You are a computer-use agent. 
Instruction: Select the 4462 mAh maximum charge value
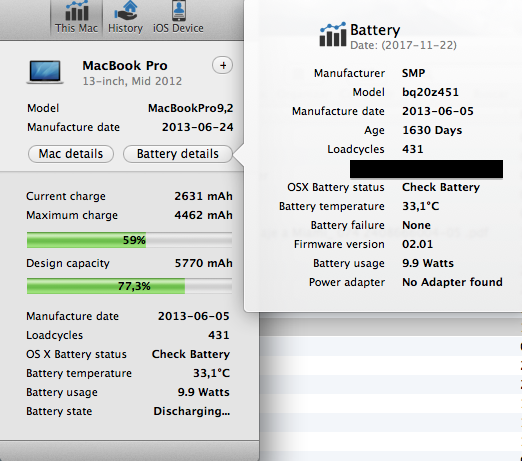pyautogui.click(x=203, y=215)
